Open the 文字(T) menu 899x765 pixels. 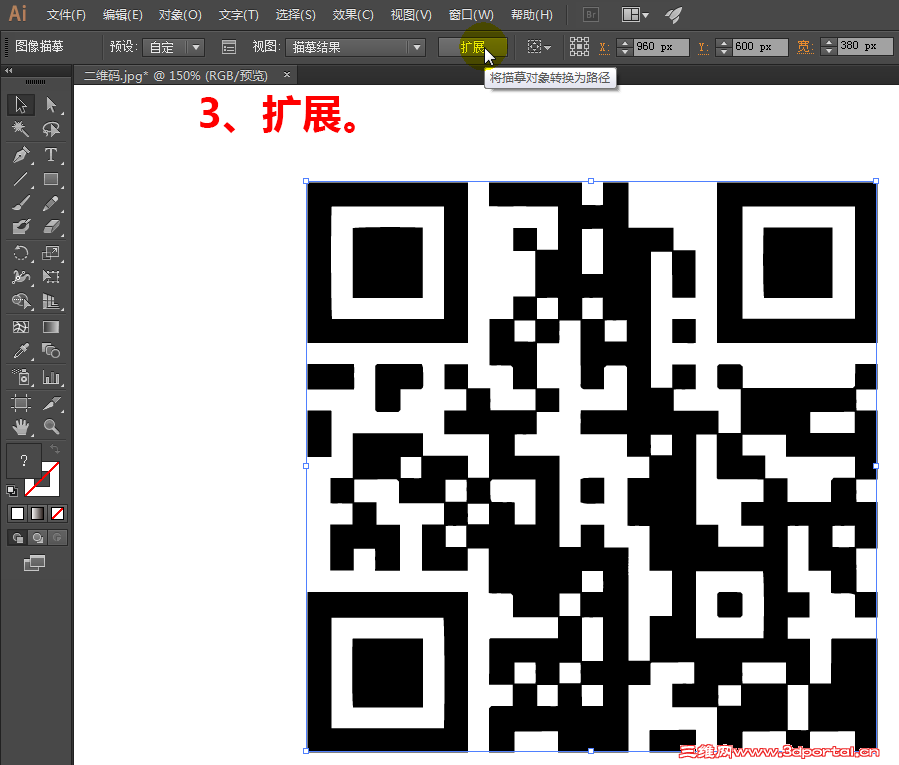coord(239,15)
